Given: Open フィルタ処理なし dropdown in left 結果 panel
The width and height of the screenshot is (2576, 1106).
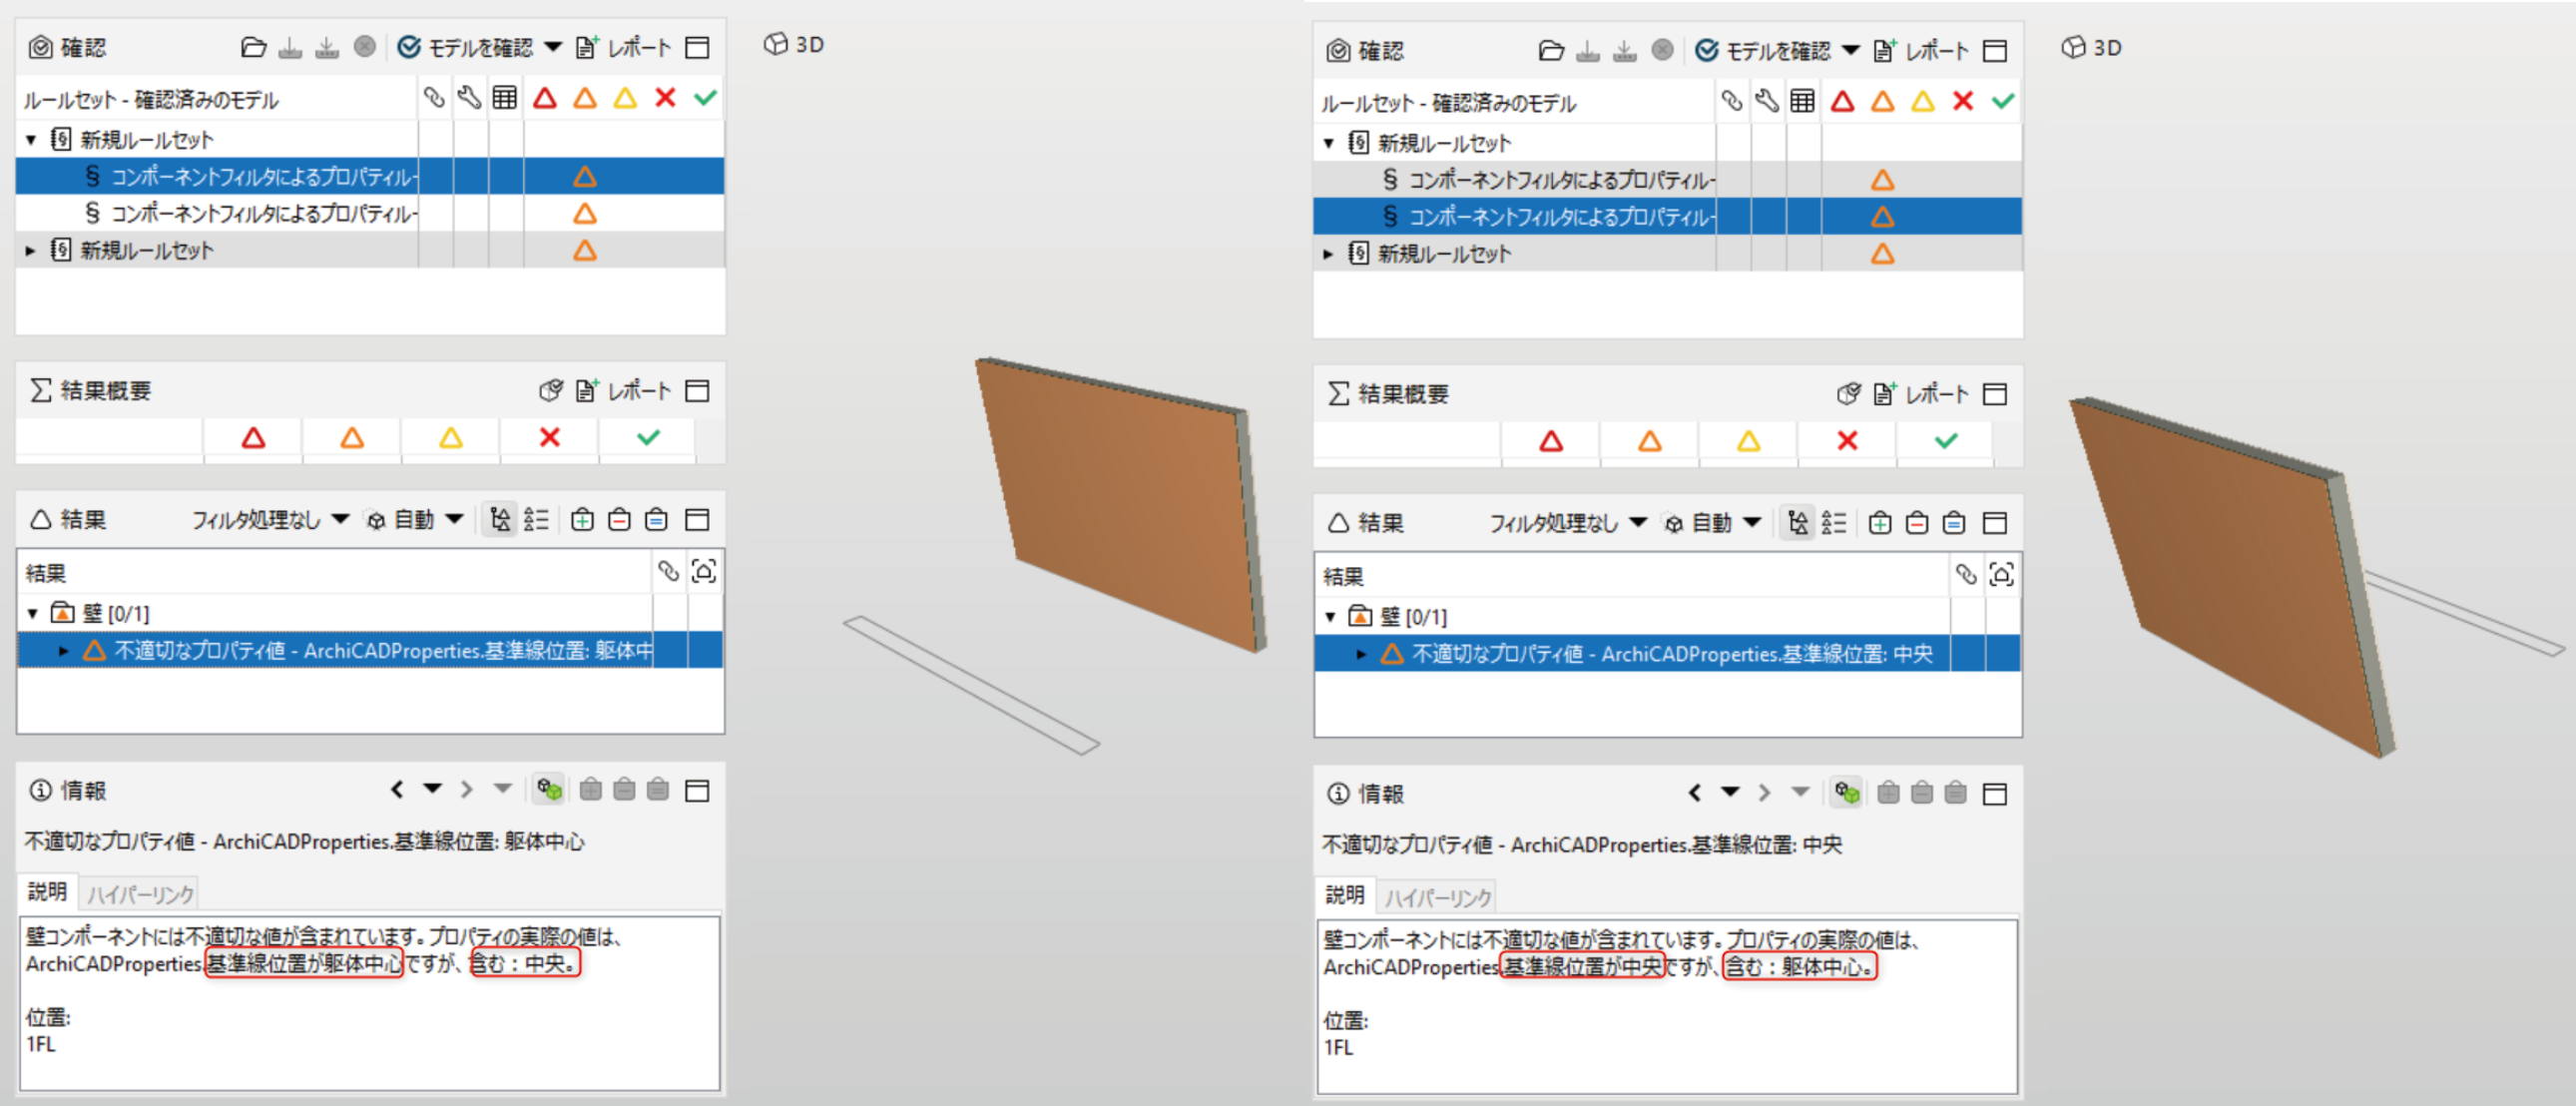Looking at the screenshot, I should point(270,520).
